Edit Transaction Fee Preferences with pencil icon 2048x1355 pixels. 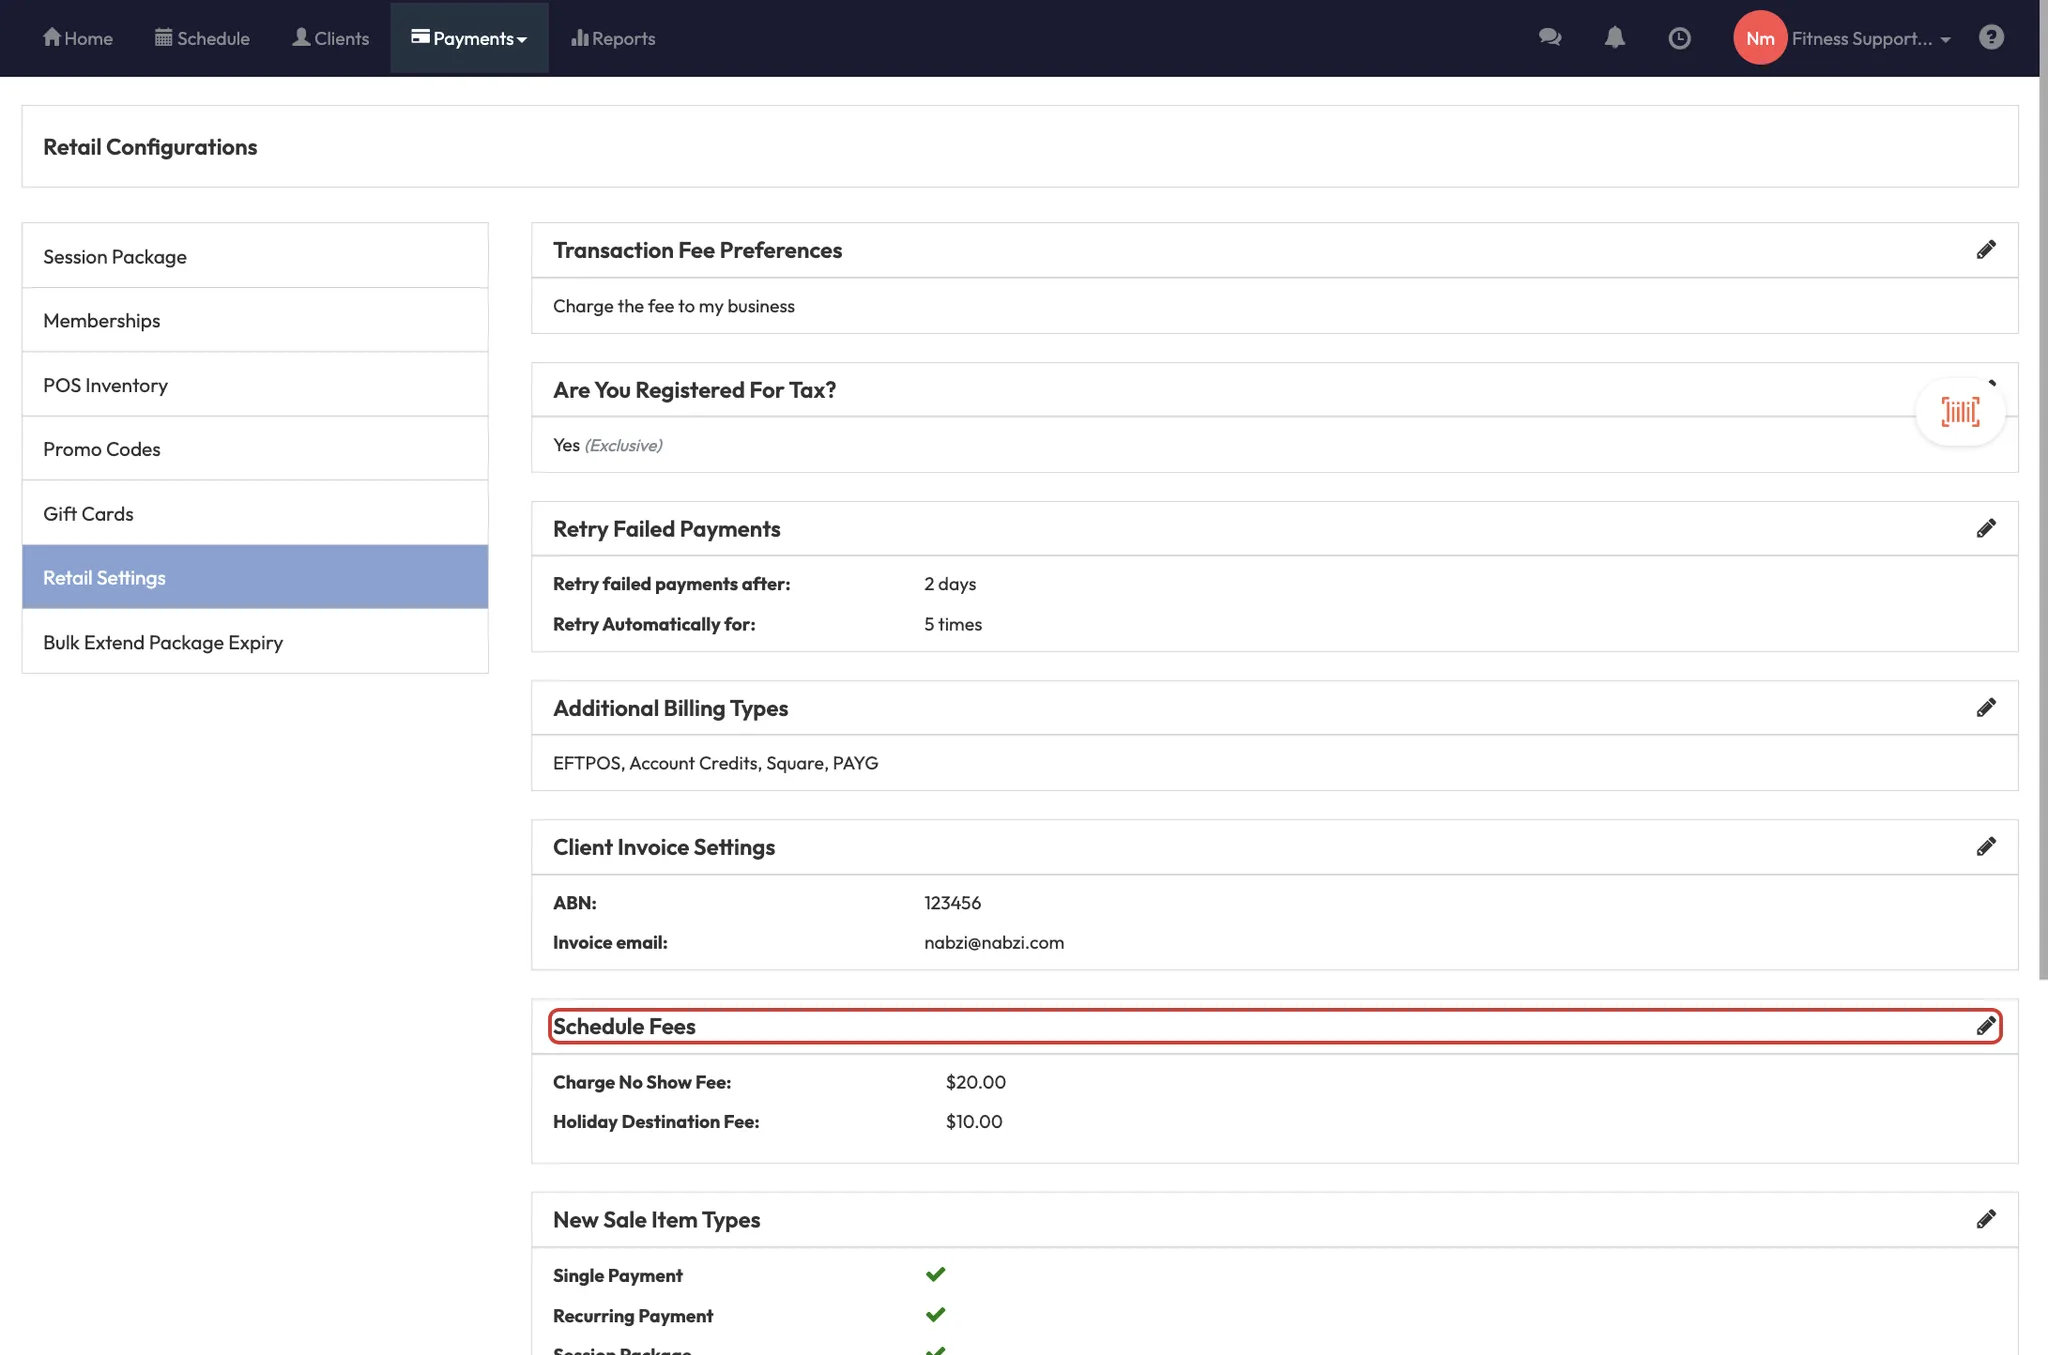tap(1986, 250)
